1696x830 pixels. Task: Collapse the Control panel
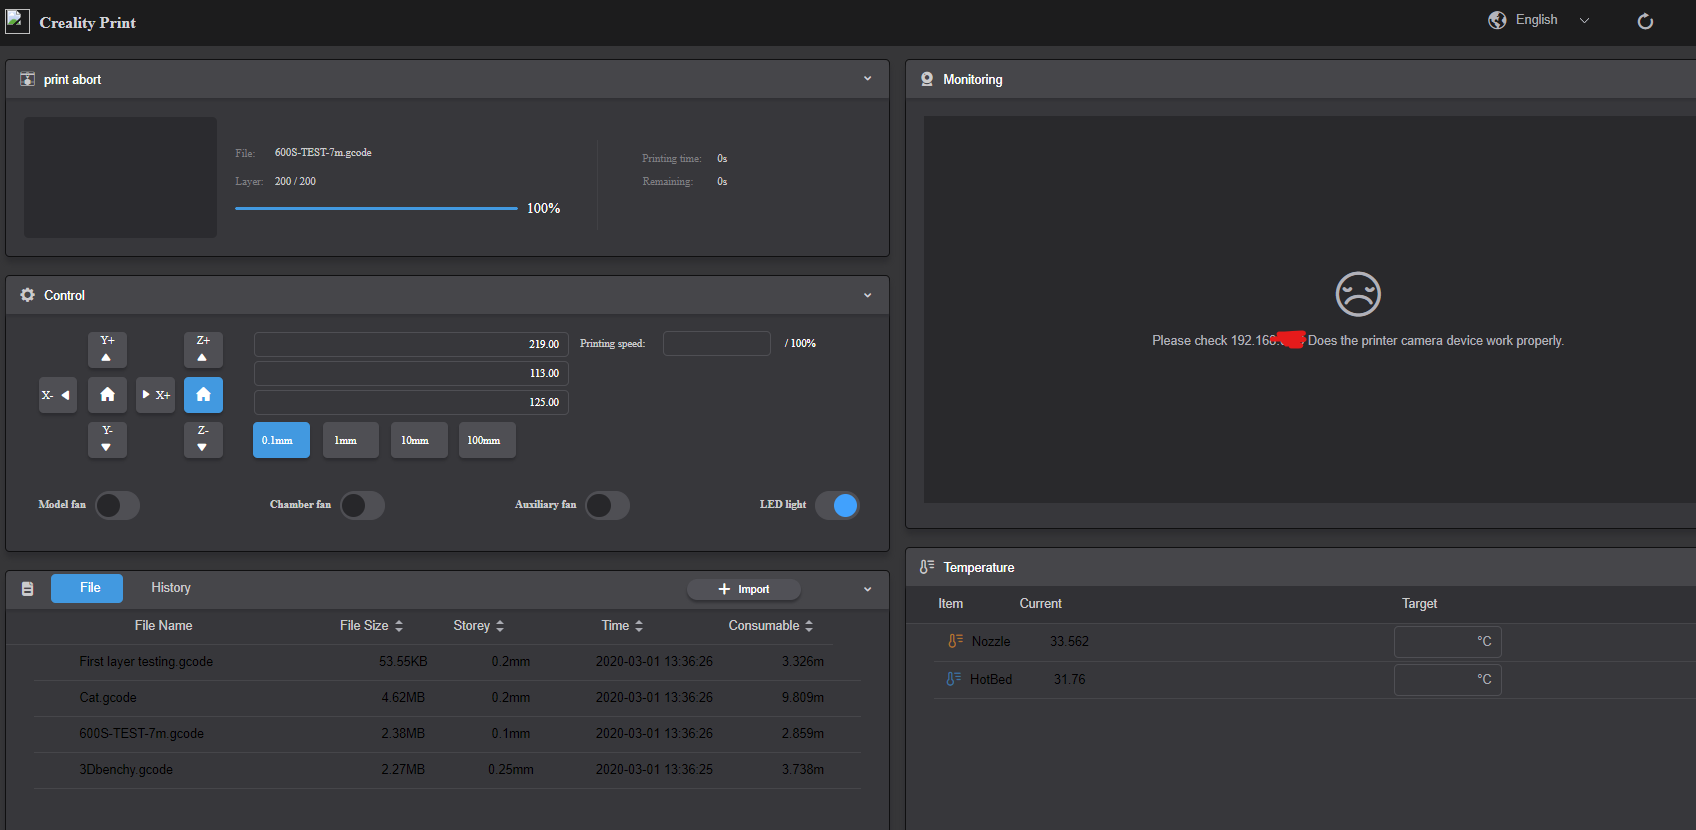pyautogui.click(x=867, y=296)
